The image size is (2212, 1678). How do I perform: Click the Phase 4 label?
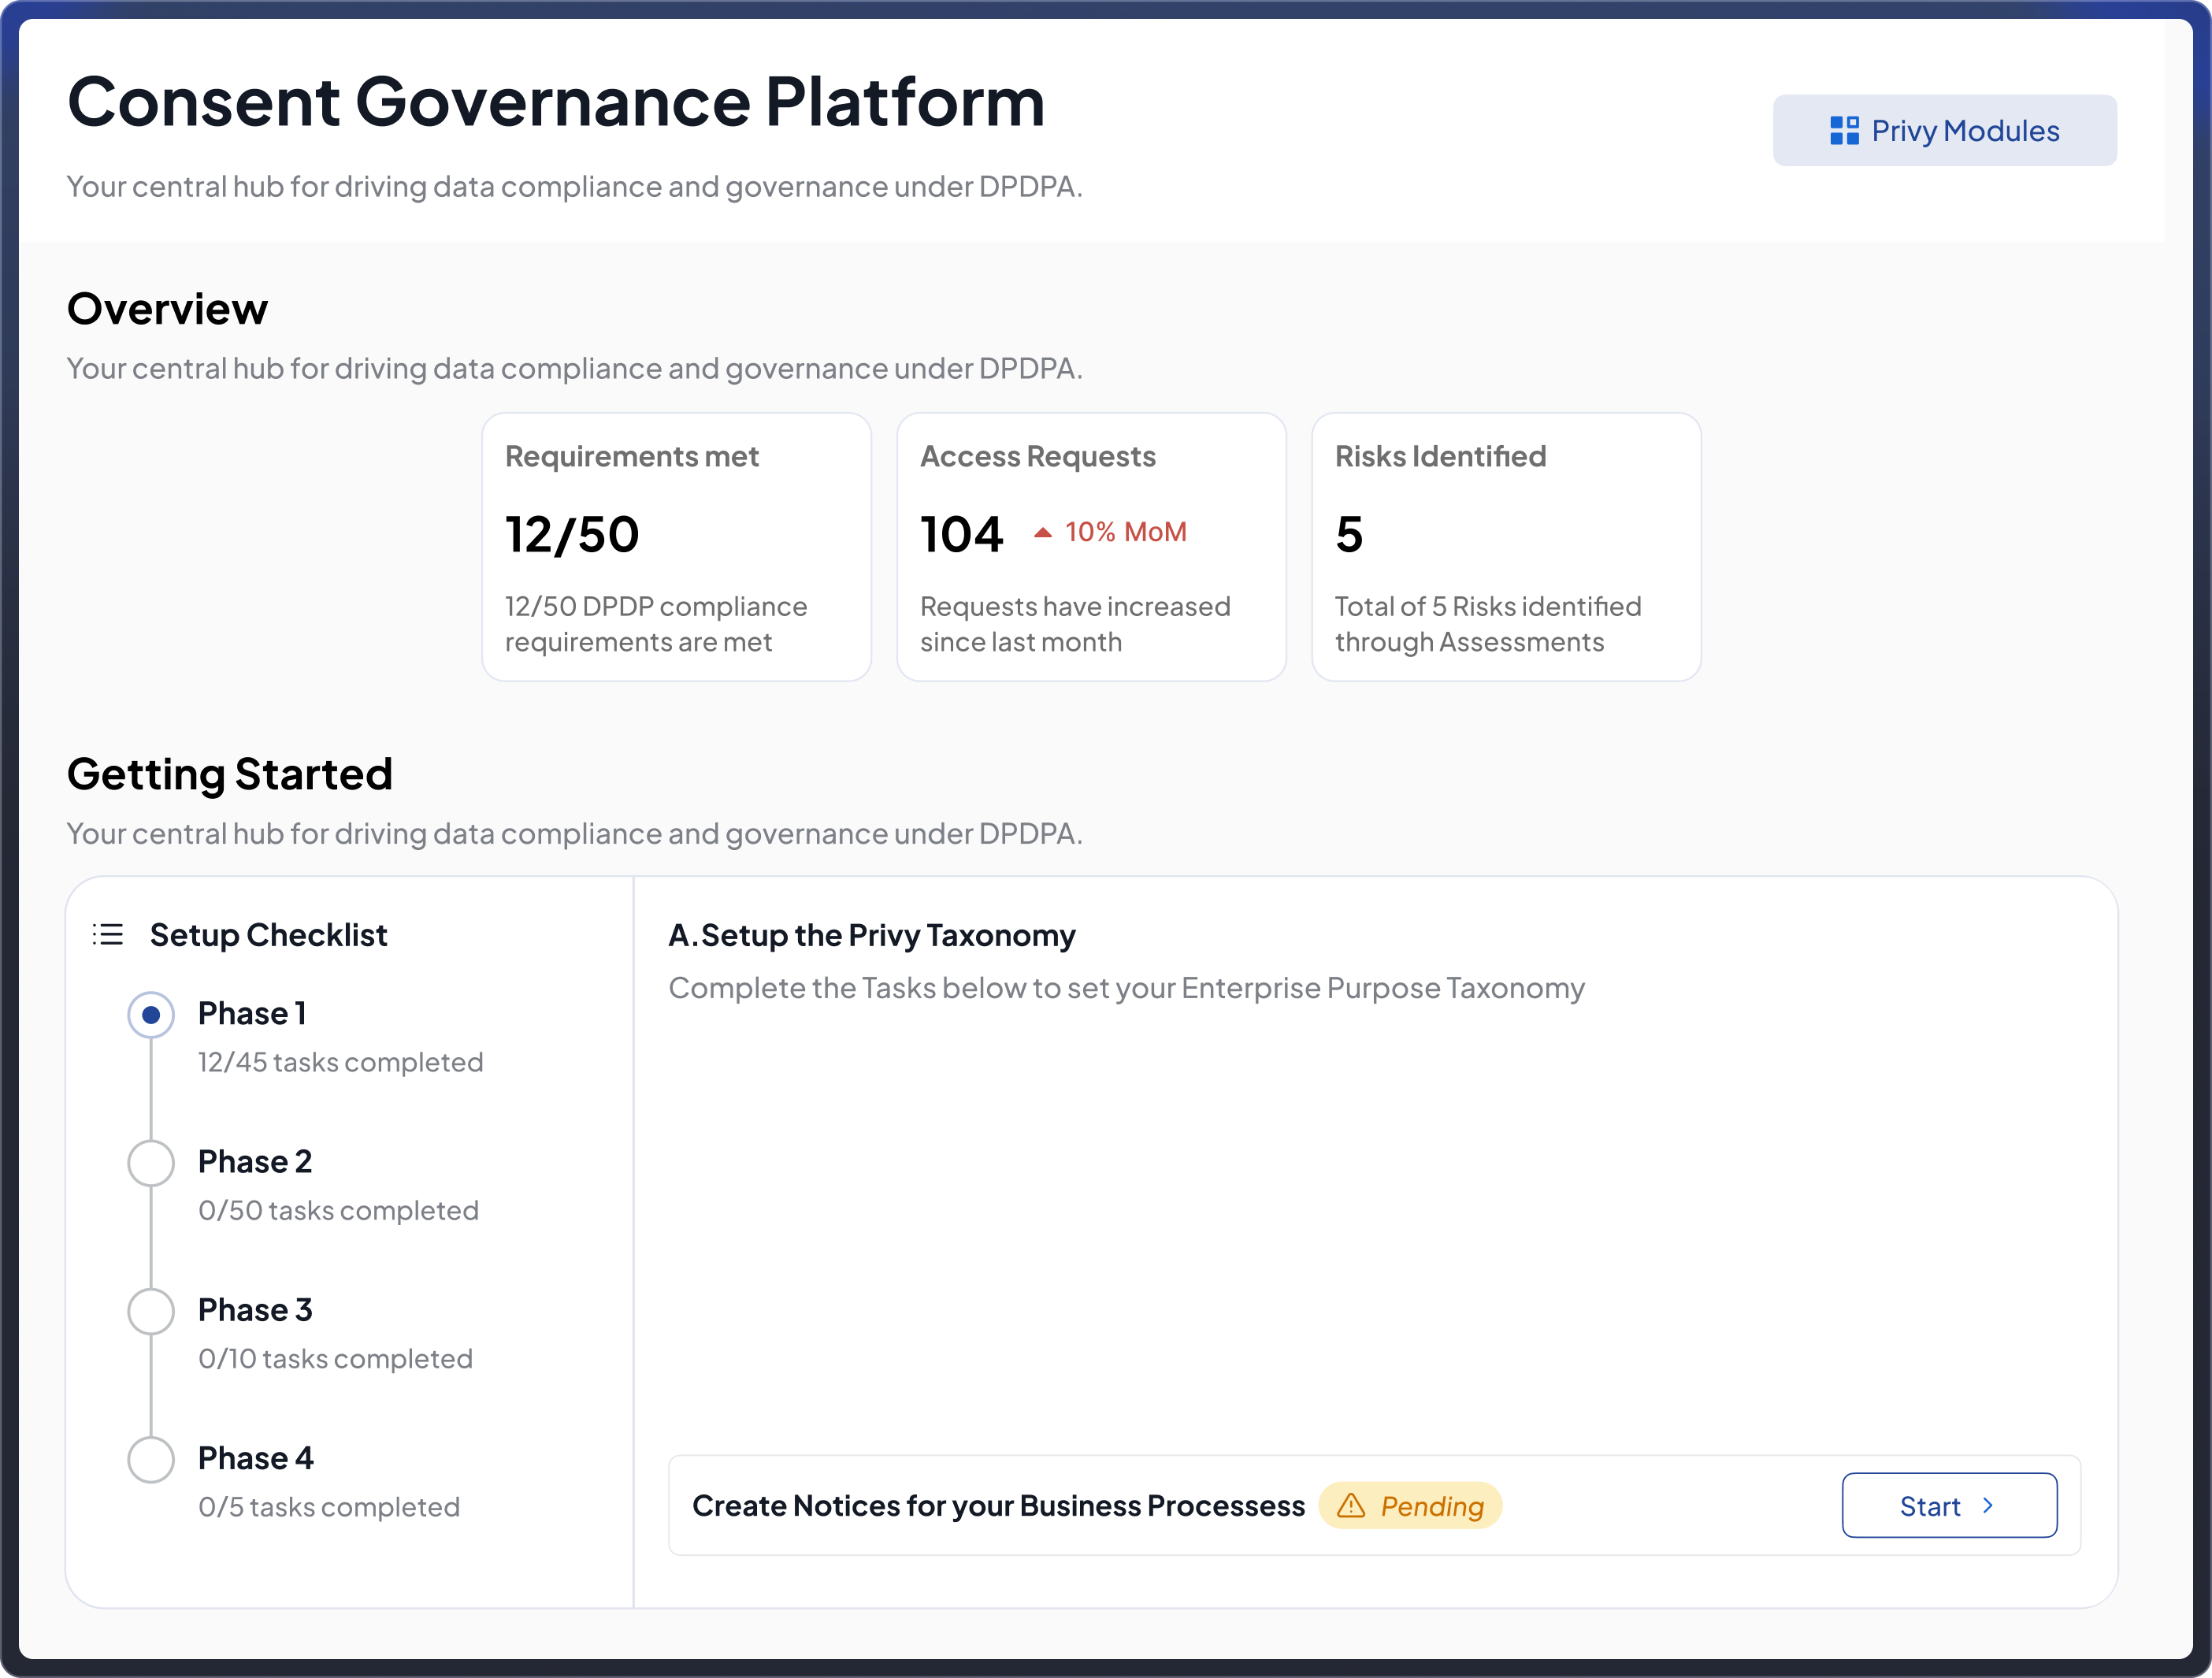tap(256, 1458)
